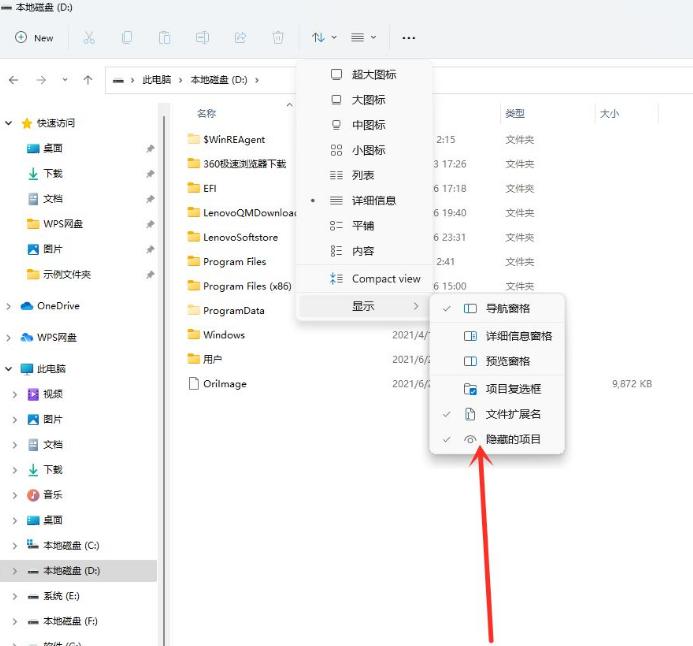The height and width of the screenshot is (646, 693).
Task: Select 内容 view option
Action: pyautogui.click(x=364, y=251)
